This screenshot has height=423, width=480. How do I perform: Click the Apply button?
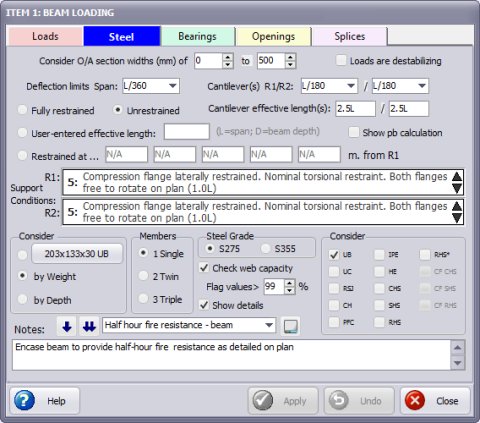(x=283, y=400)
